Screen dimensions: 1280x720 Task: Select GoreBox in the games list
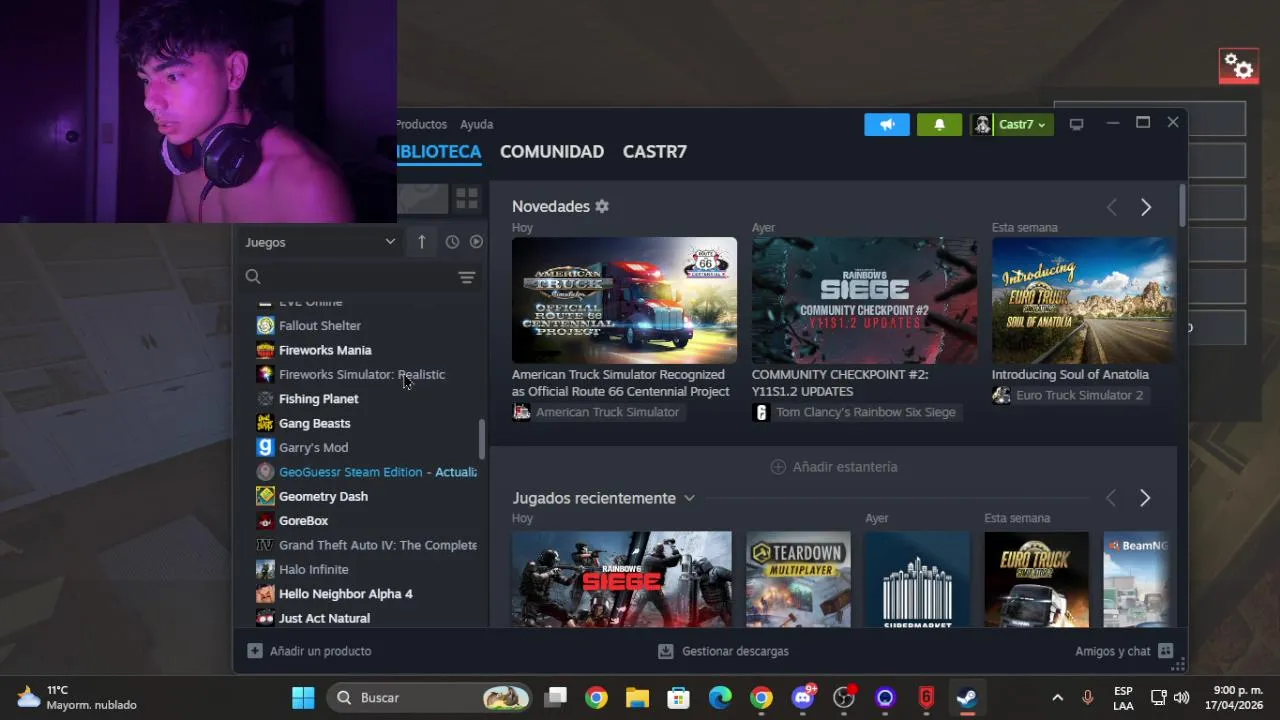pos(303,521)
